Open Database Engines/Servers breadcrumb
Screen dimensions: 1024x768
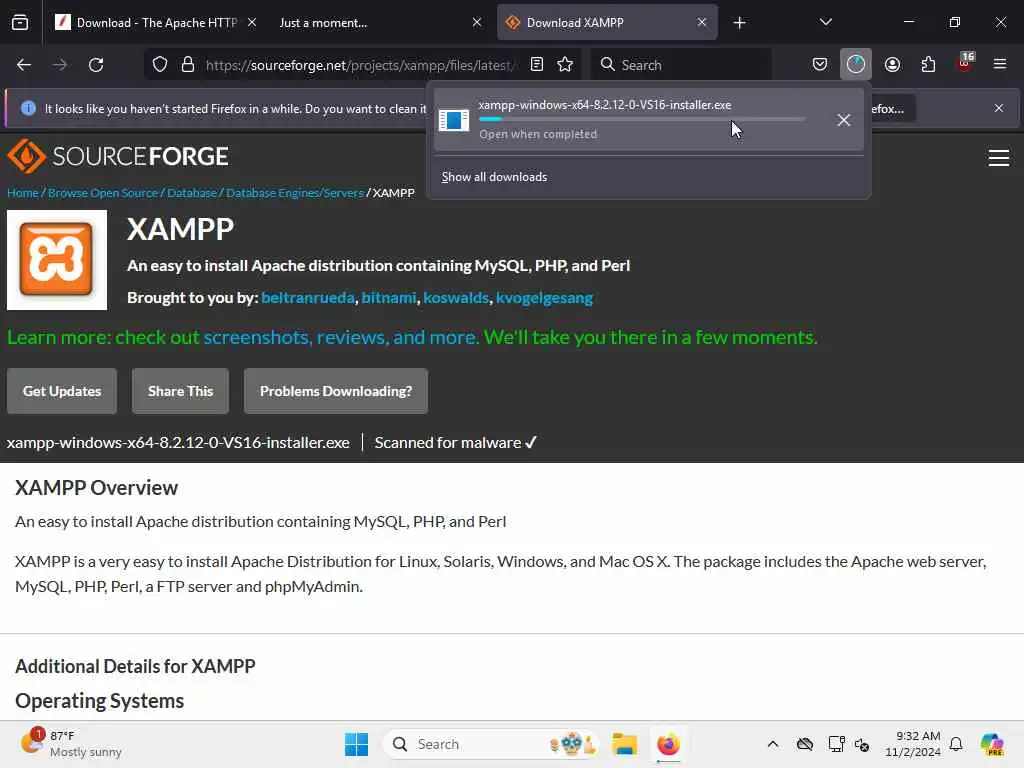click(x=295, y=193)
